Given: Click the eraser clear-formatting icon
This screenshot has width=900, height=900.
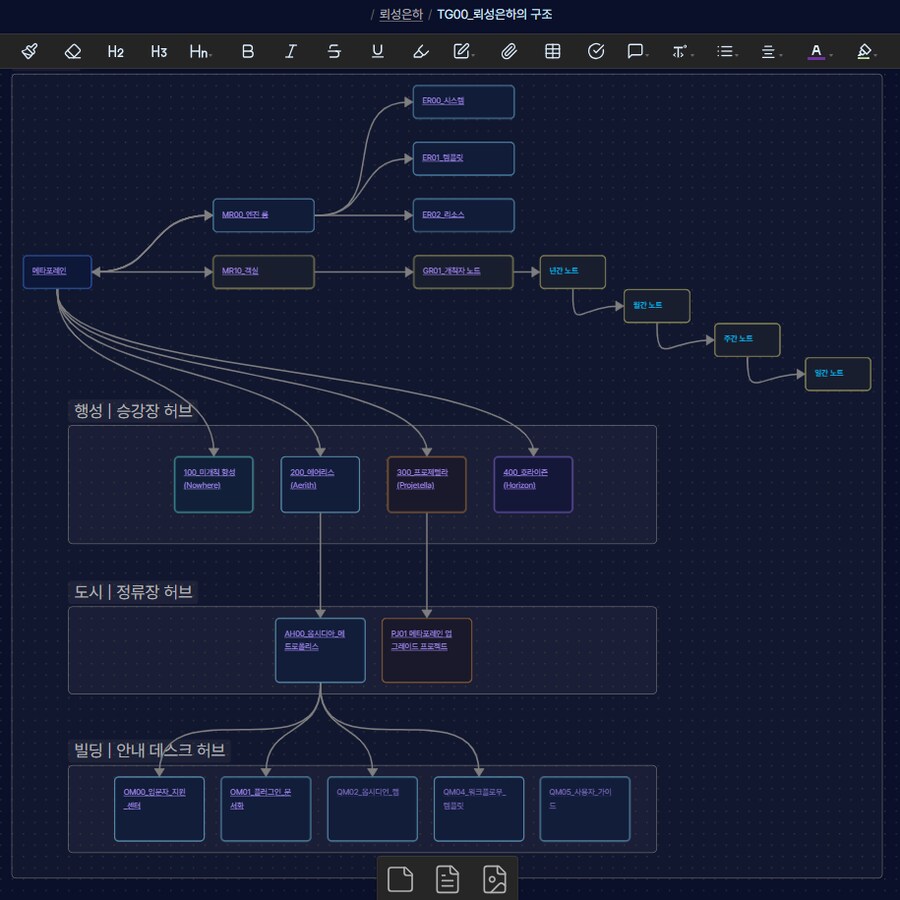Looking at the screenshot, I should tap(72, 51).
